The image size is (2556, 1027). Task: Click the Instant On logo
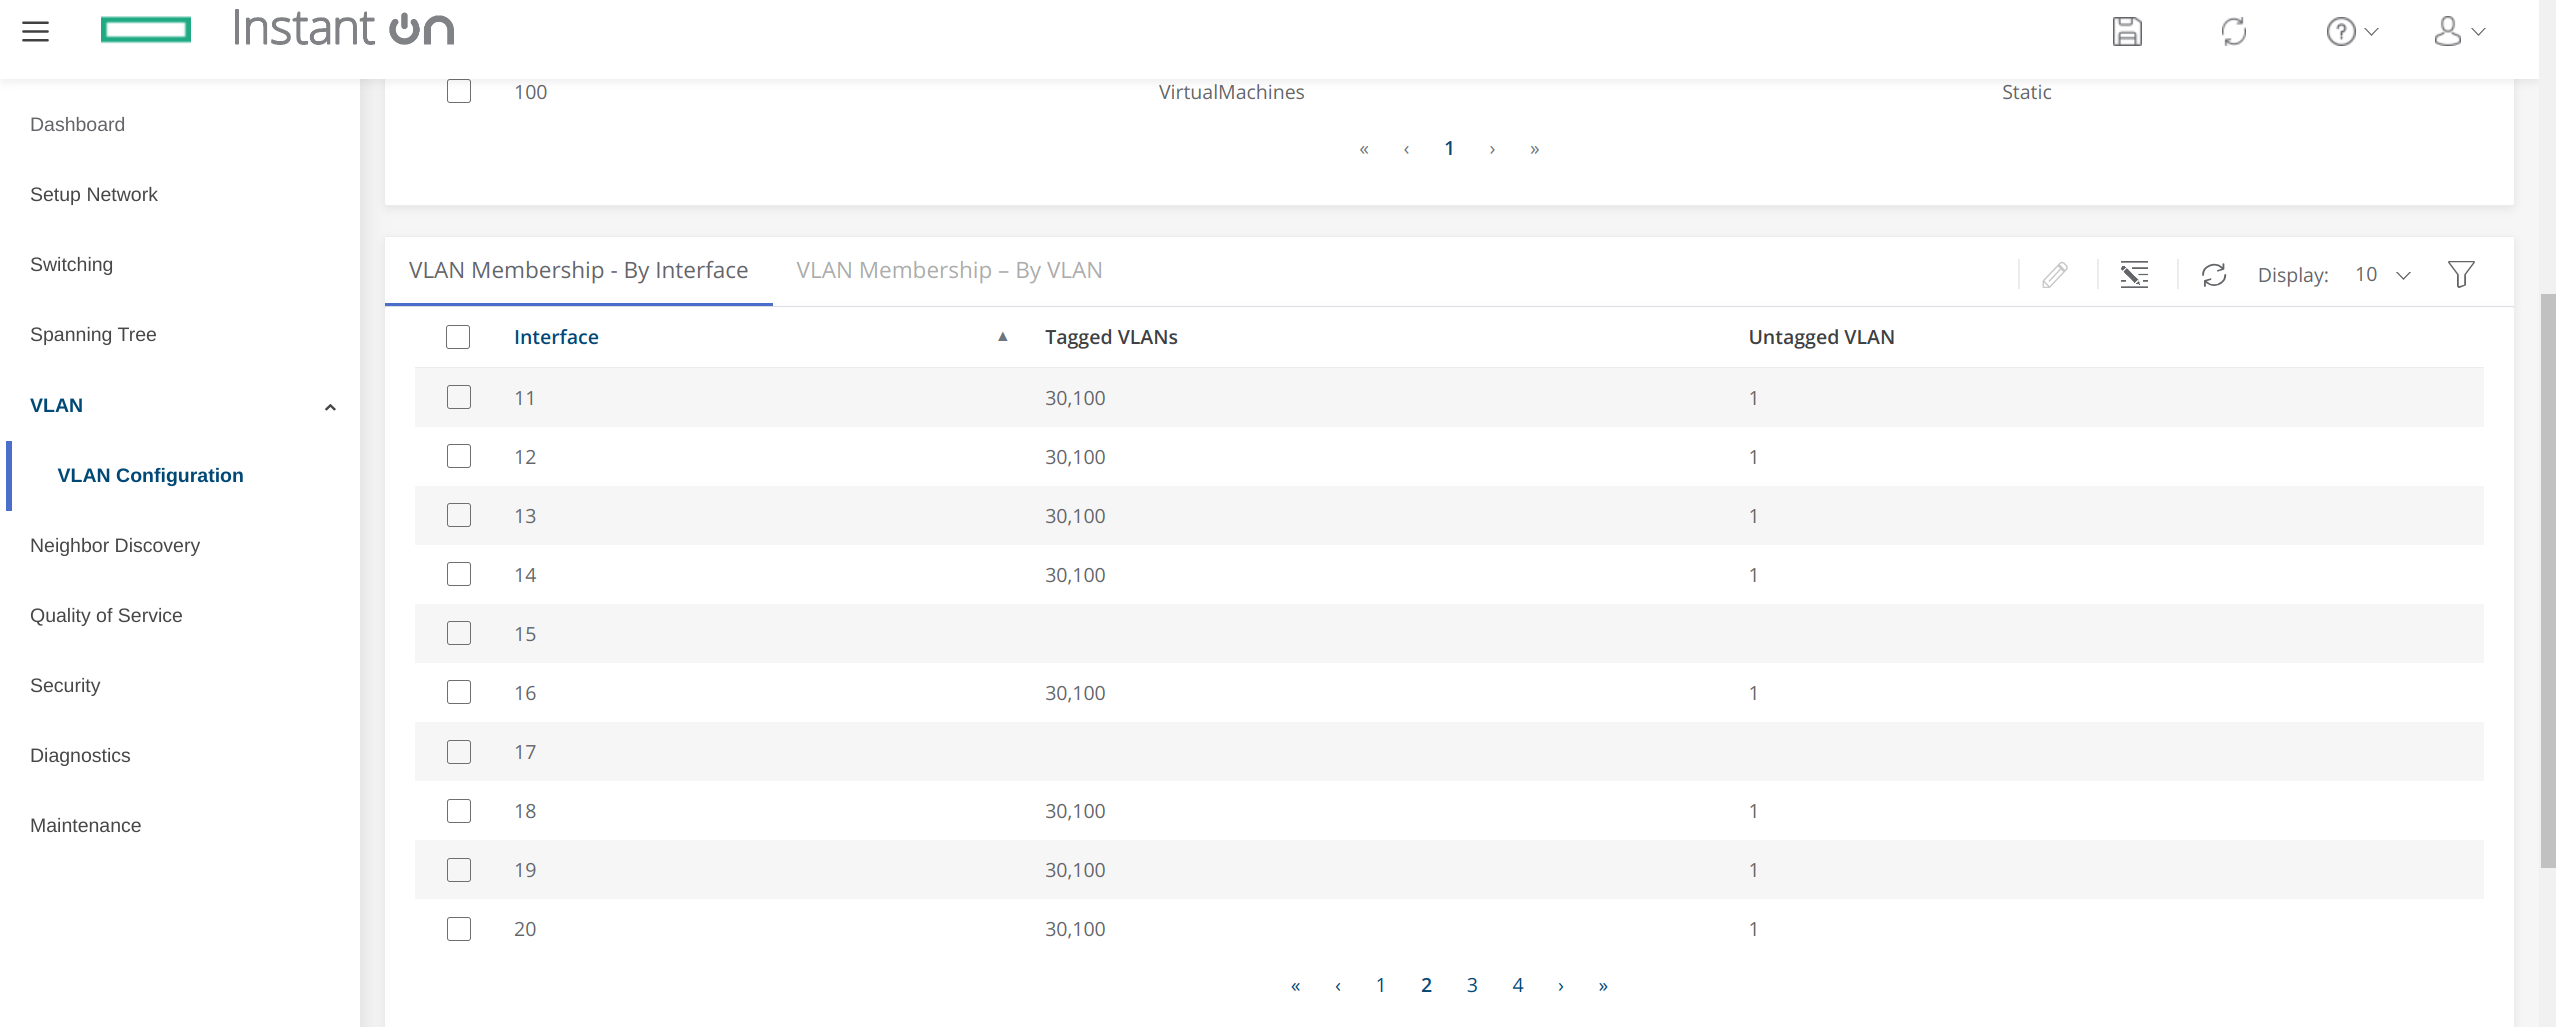click(342, 29)
